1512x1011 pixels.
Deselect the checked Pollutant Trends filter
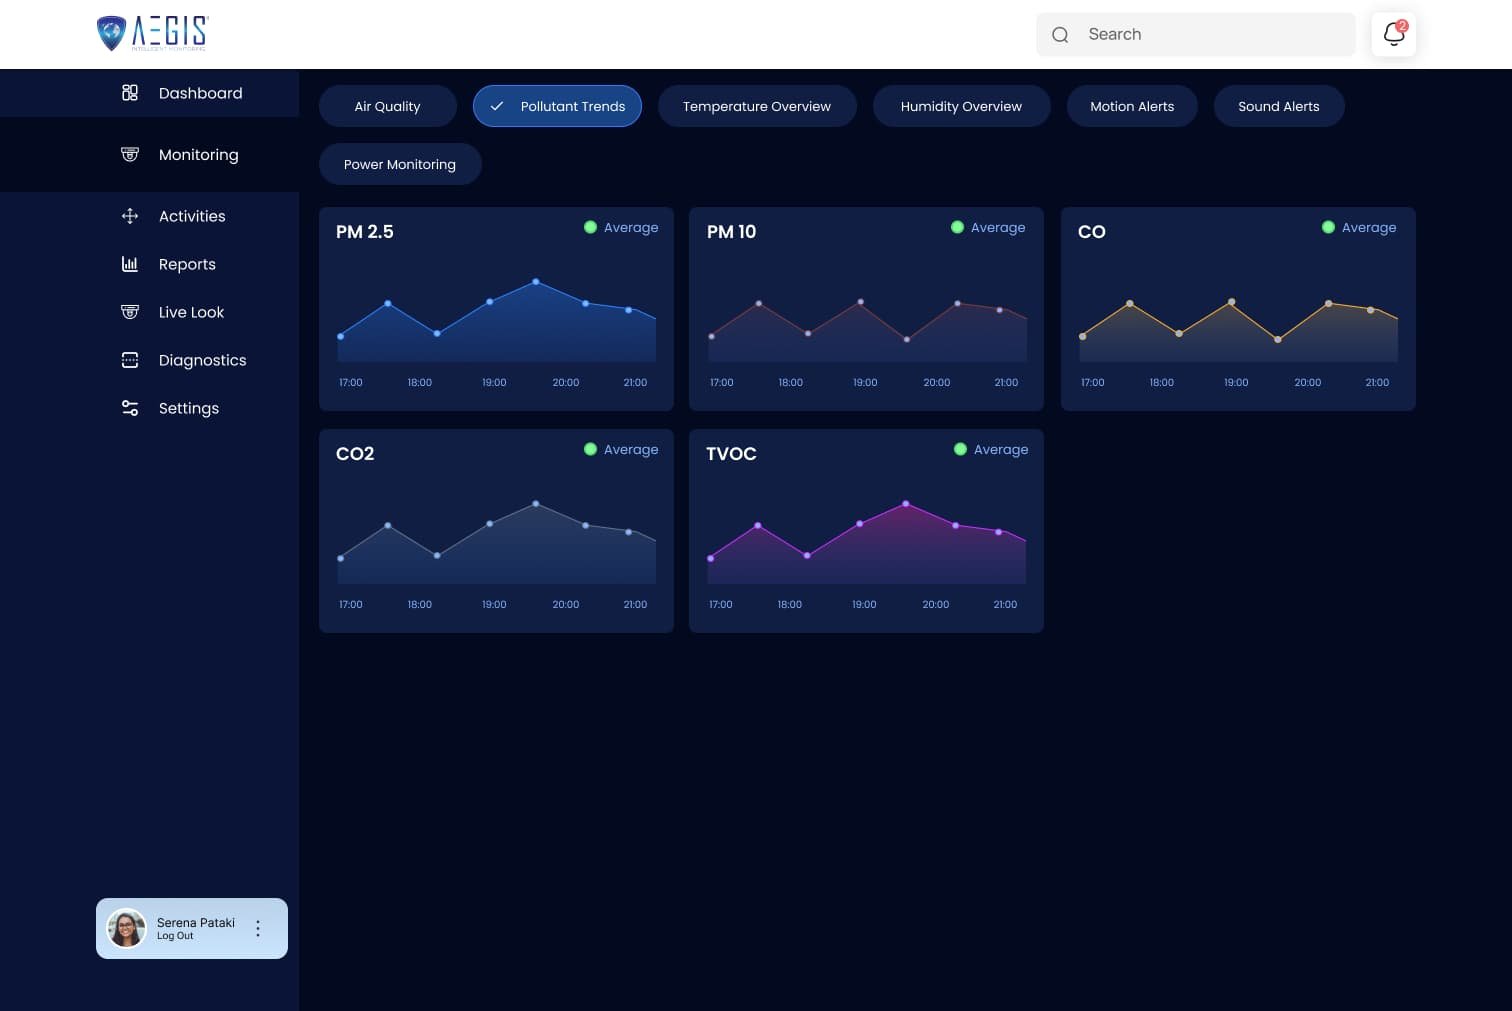557,106
